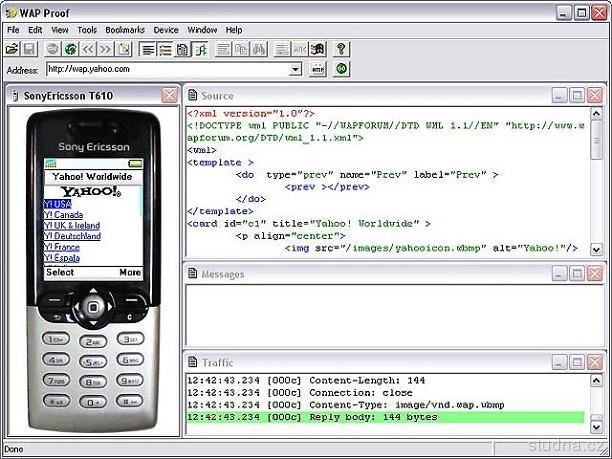Image resolution: width=612 pixels, height=459 pixels.
Task: Select the 'Content-Length: 144' traffic line
Action: coord(306,381)
